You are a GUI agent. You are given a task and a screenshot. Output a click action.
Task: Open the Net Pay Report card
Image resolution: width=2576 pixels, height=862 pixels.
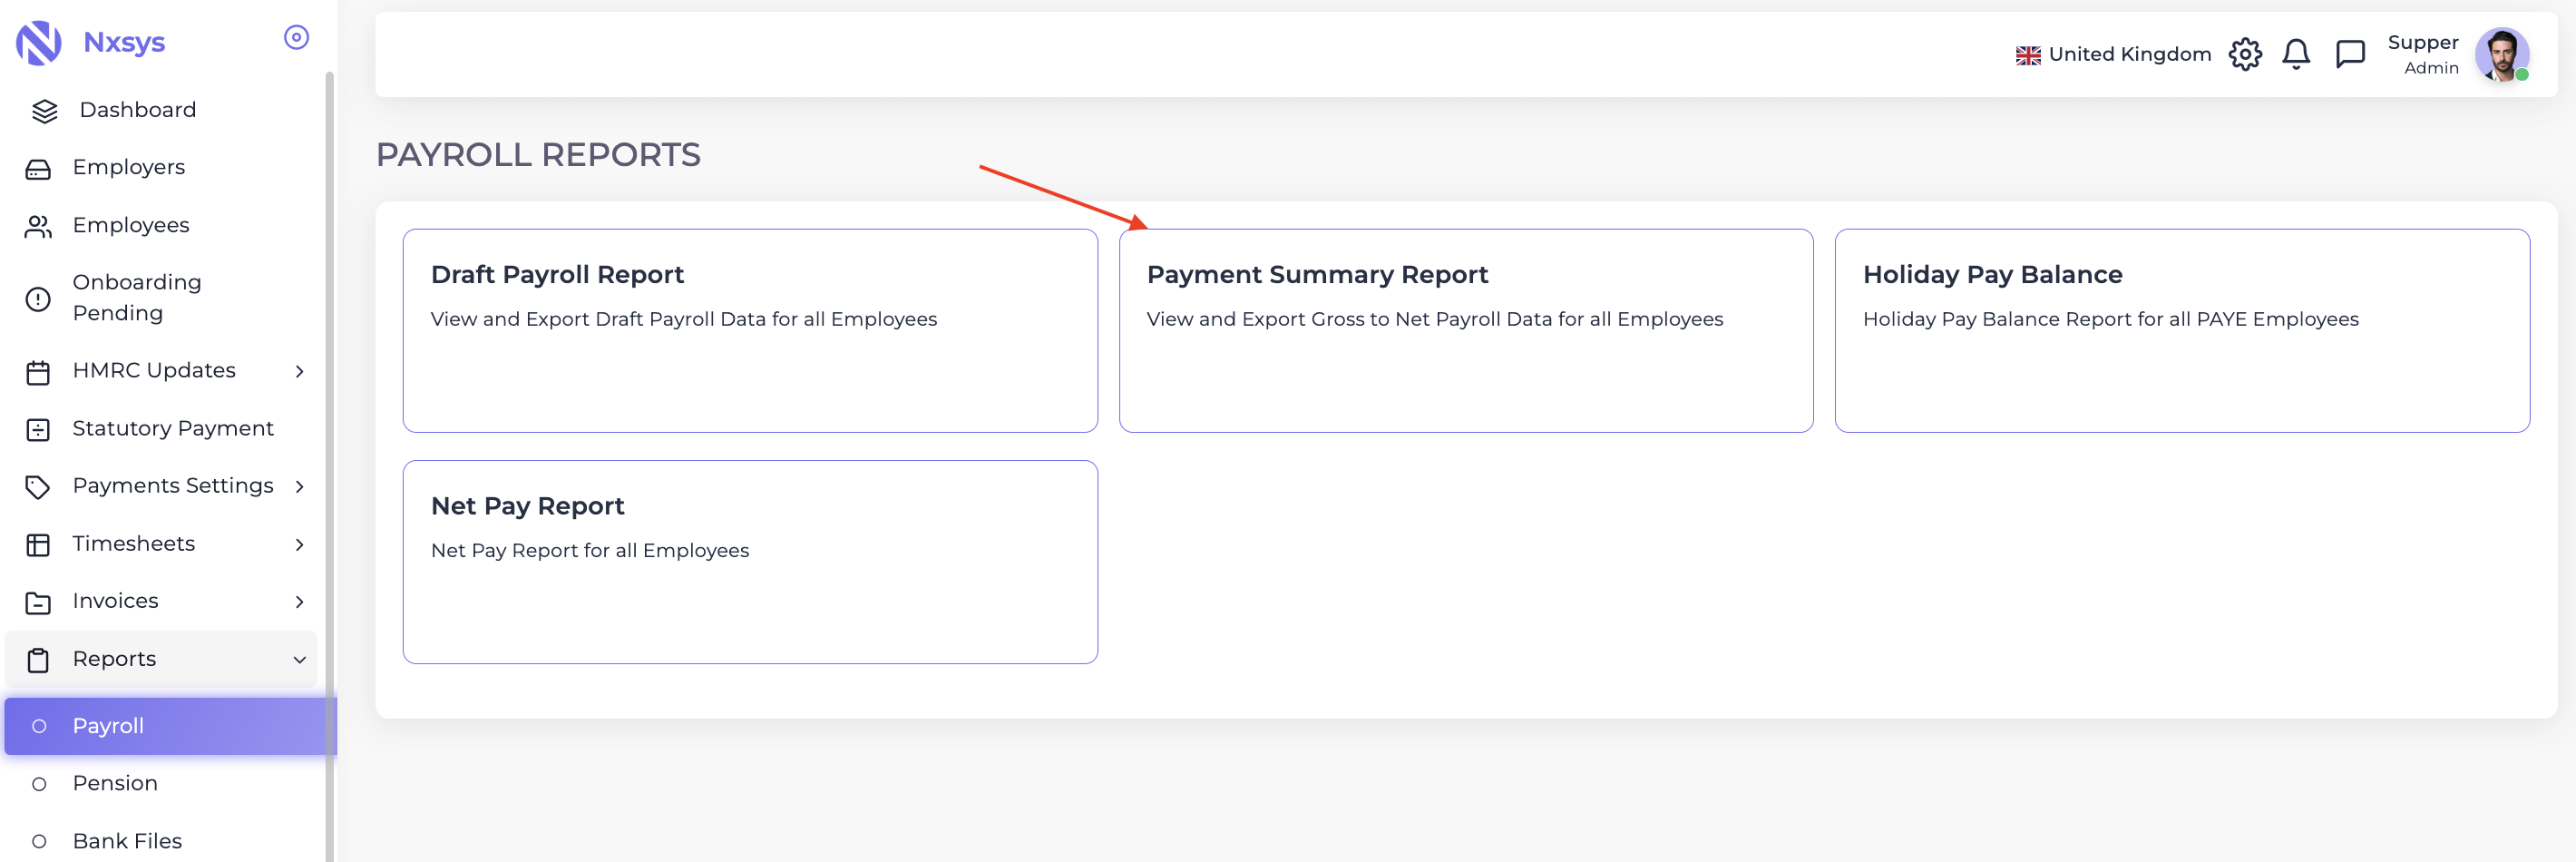pyautogui.click(x=750, y=562)
